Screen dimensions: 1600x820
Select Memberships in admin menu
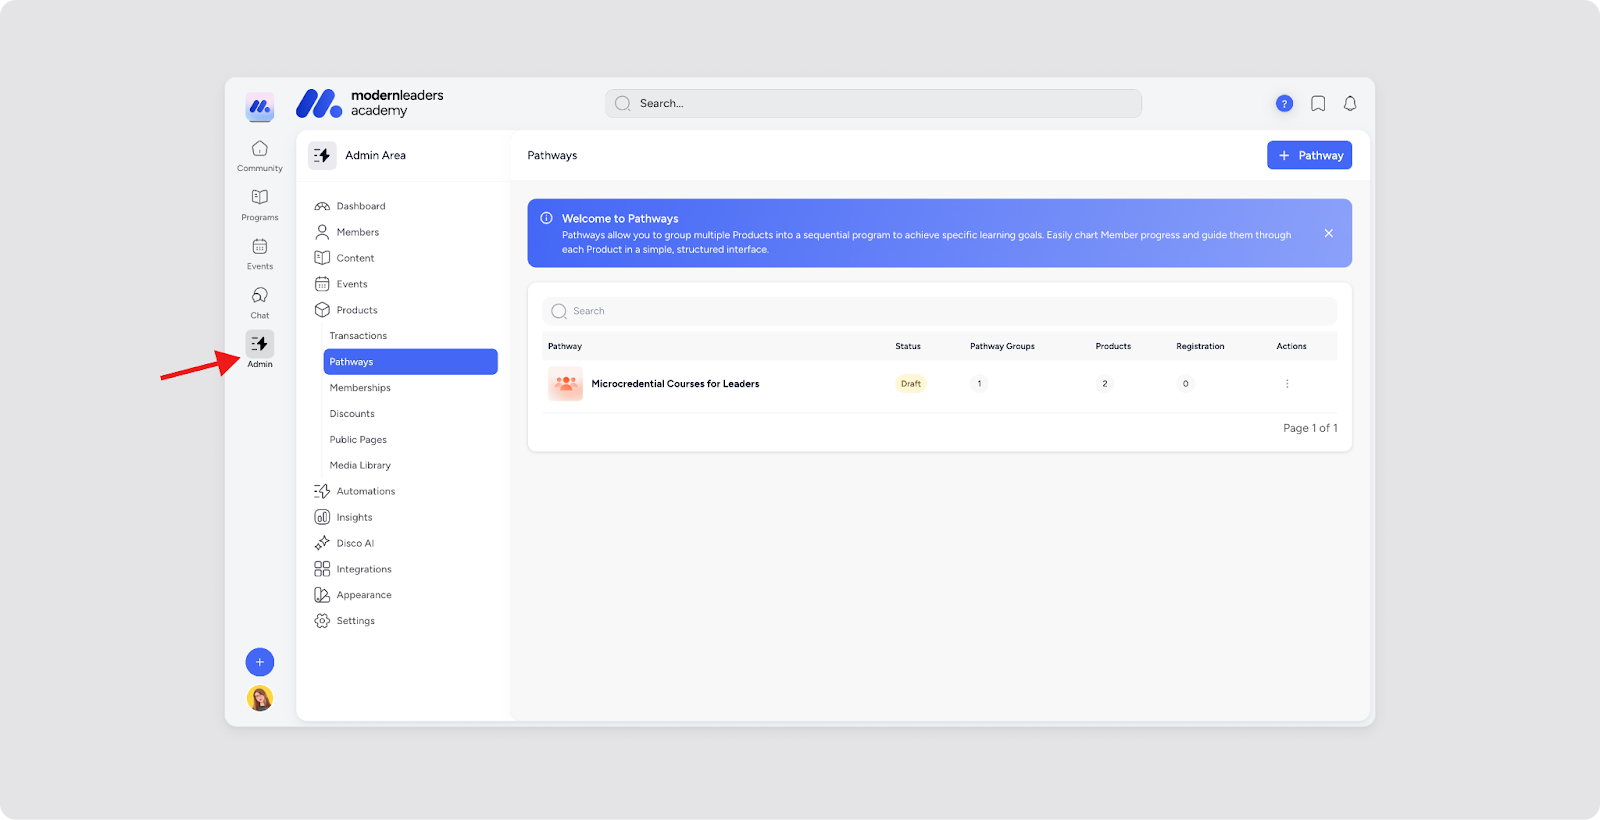click(x=360, y=388)
